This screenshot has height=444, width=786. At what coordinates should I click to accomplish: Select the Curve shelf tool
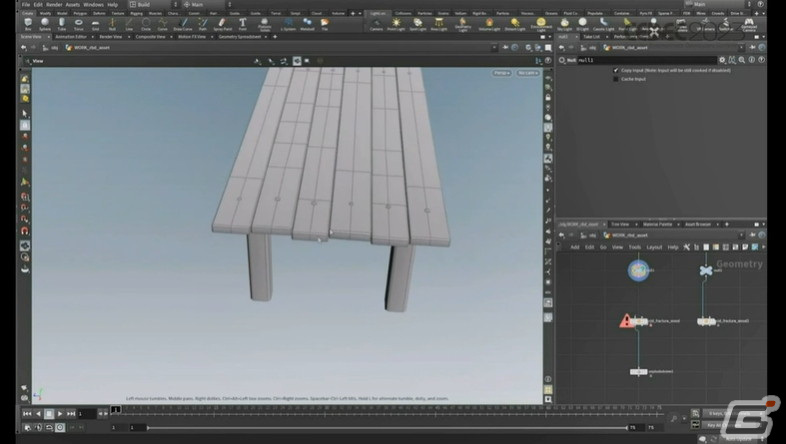(163, 24)
